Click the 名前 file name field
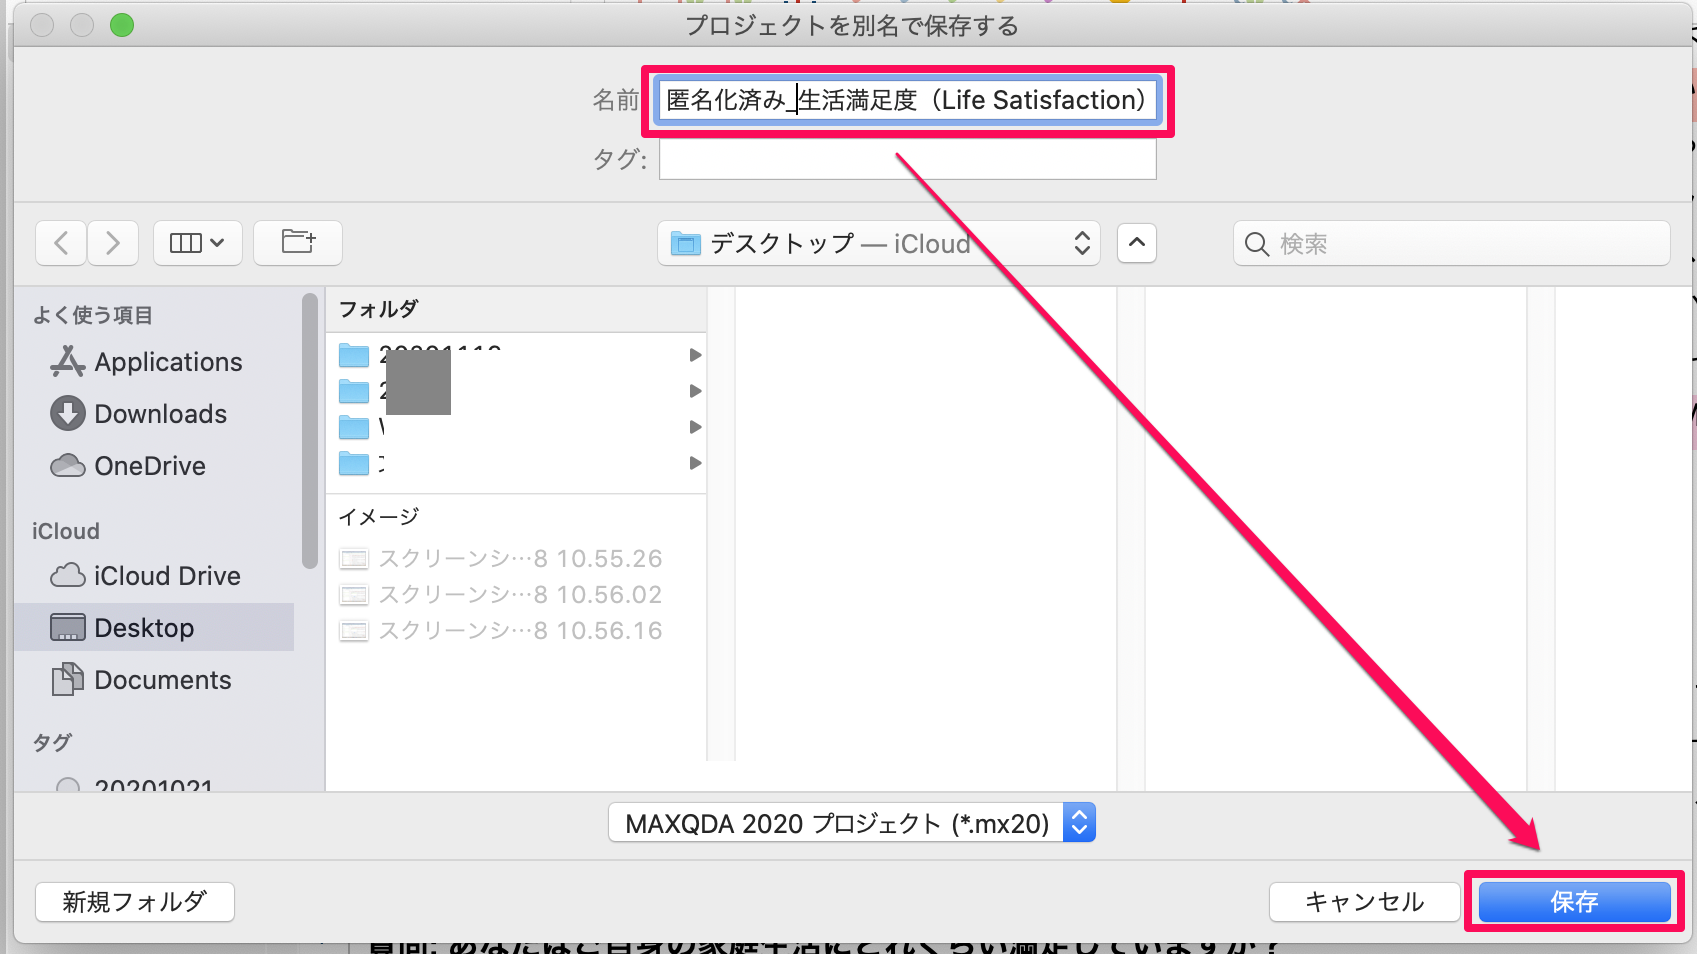1697x954 pixels. coord(906,101)
